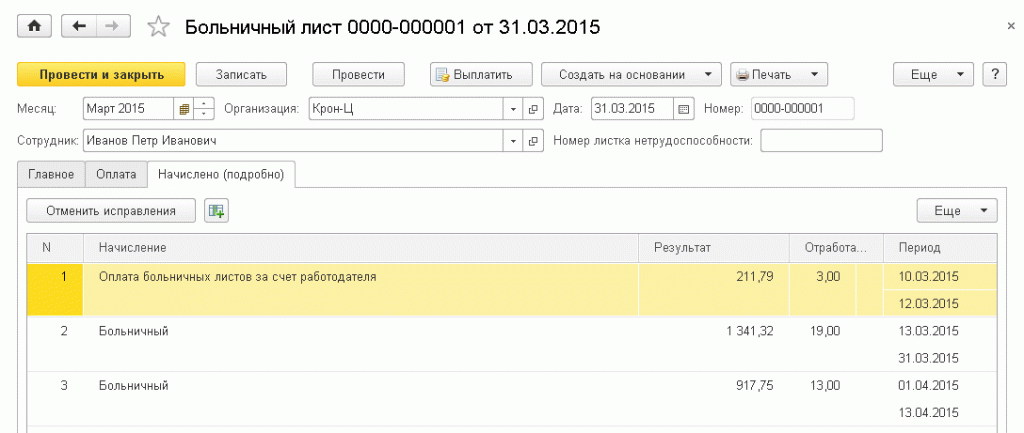Click period end date 31.03.2015

928,359
